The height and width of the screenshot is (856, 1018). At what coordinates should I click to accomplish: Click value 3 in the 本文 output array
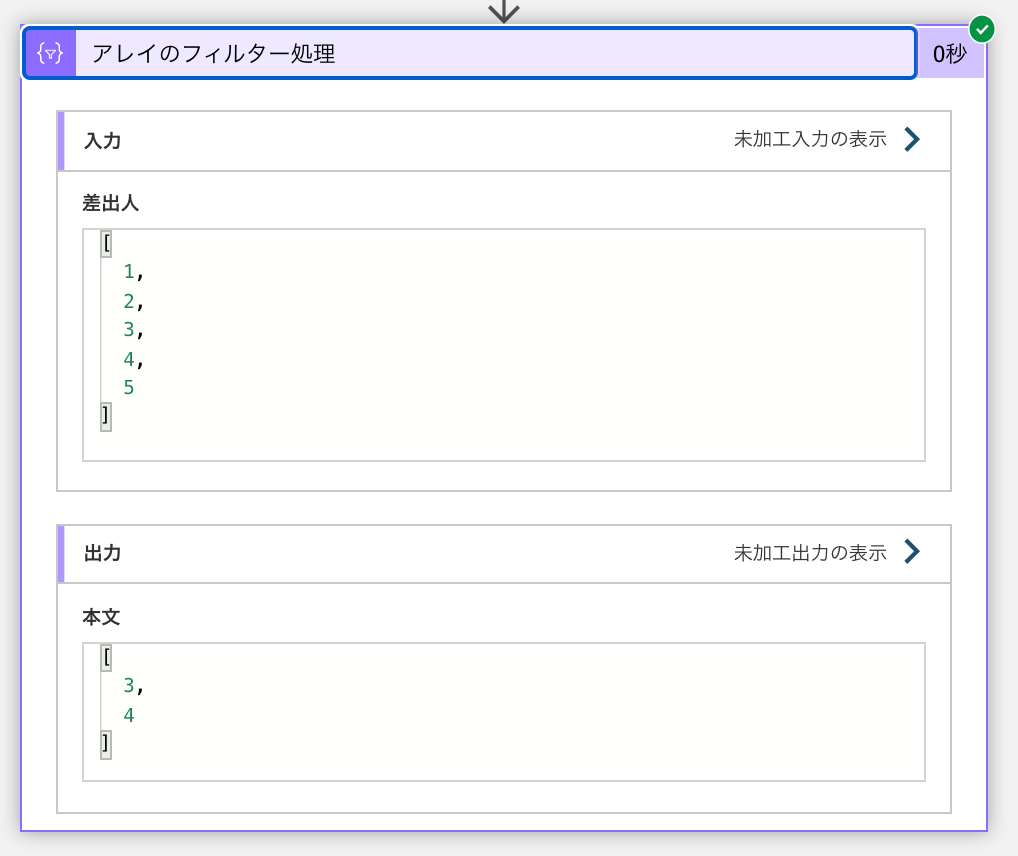click(129, 686)
